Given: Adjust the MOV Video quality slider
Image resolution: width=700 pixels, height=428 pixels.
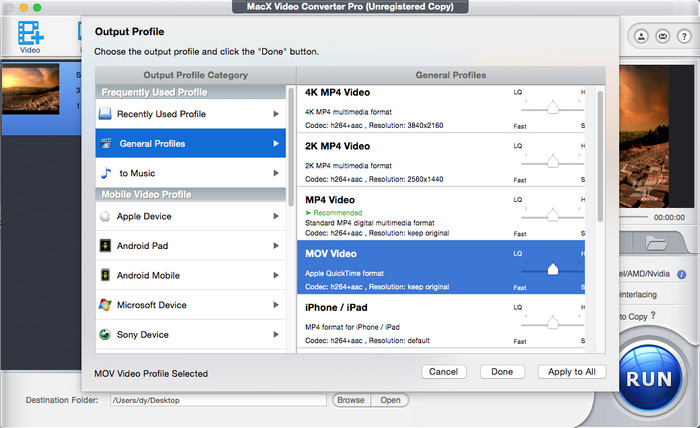Looking at the screenshot, I should pyautogui.click(x=553, y=269).
